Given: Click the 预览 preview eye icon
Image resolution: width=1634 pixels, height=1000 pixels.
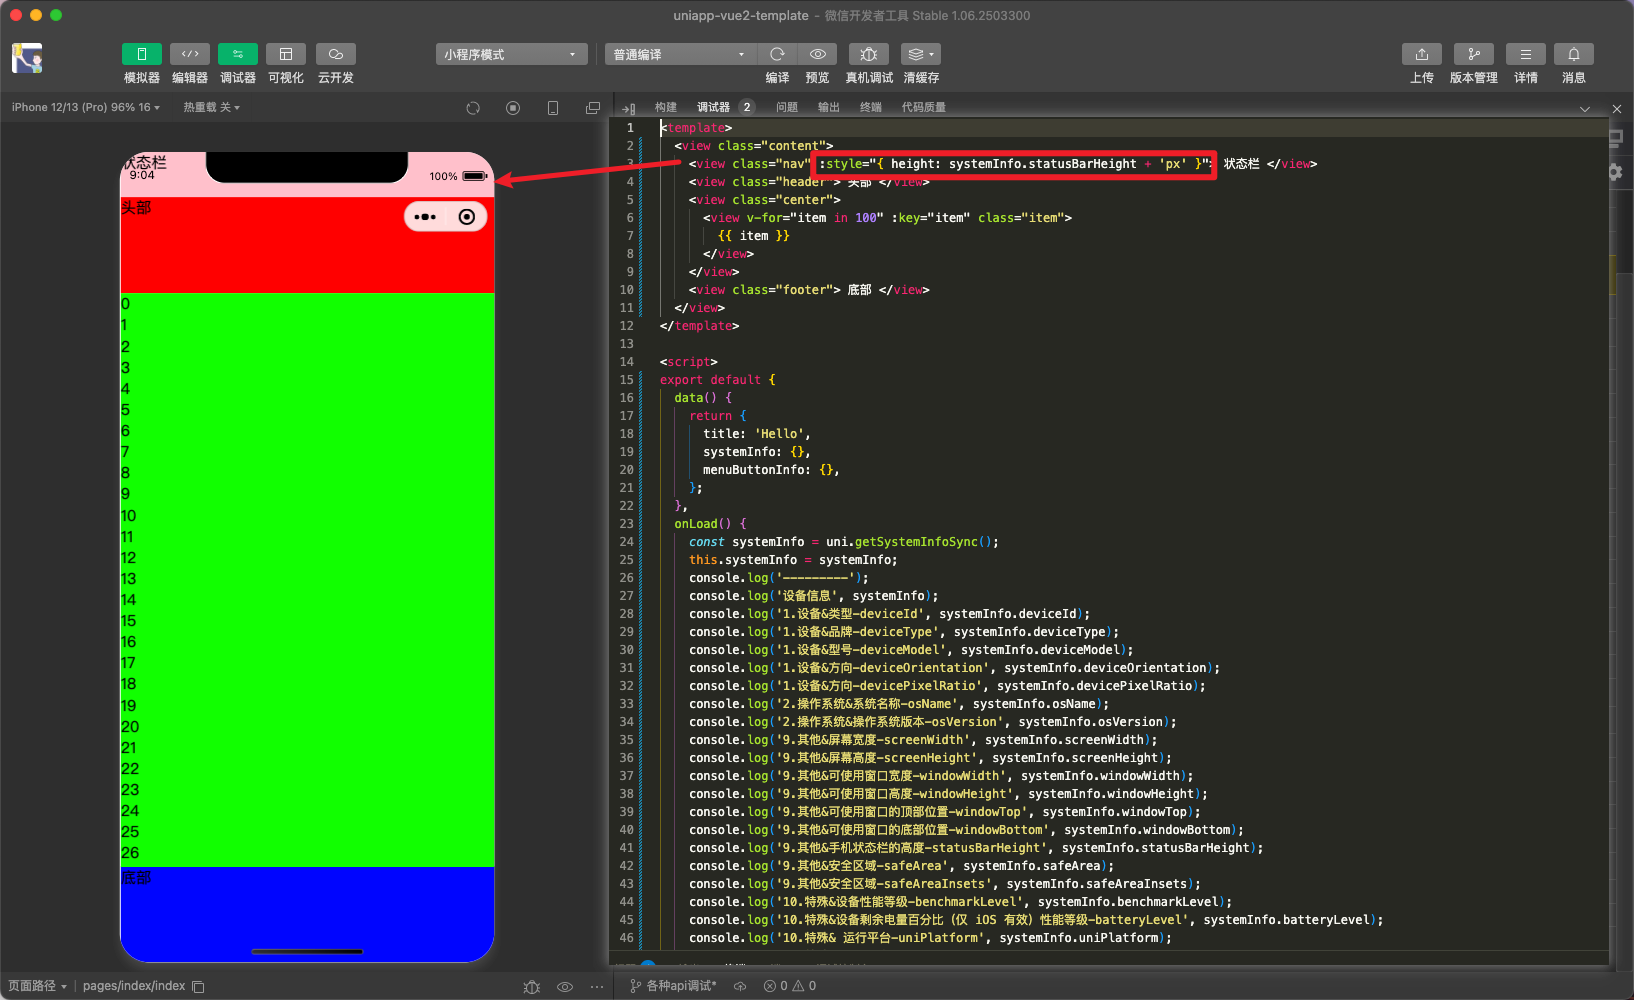Looking at the screenshot, I should [818, 54].
